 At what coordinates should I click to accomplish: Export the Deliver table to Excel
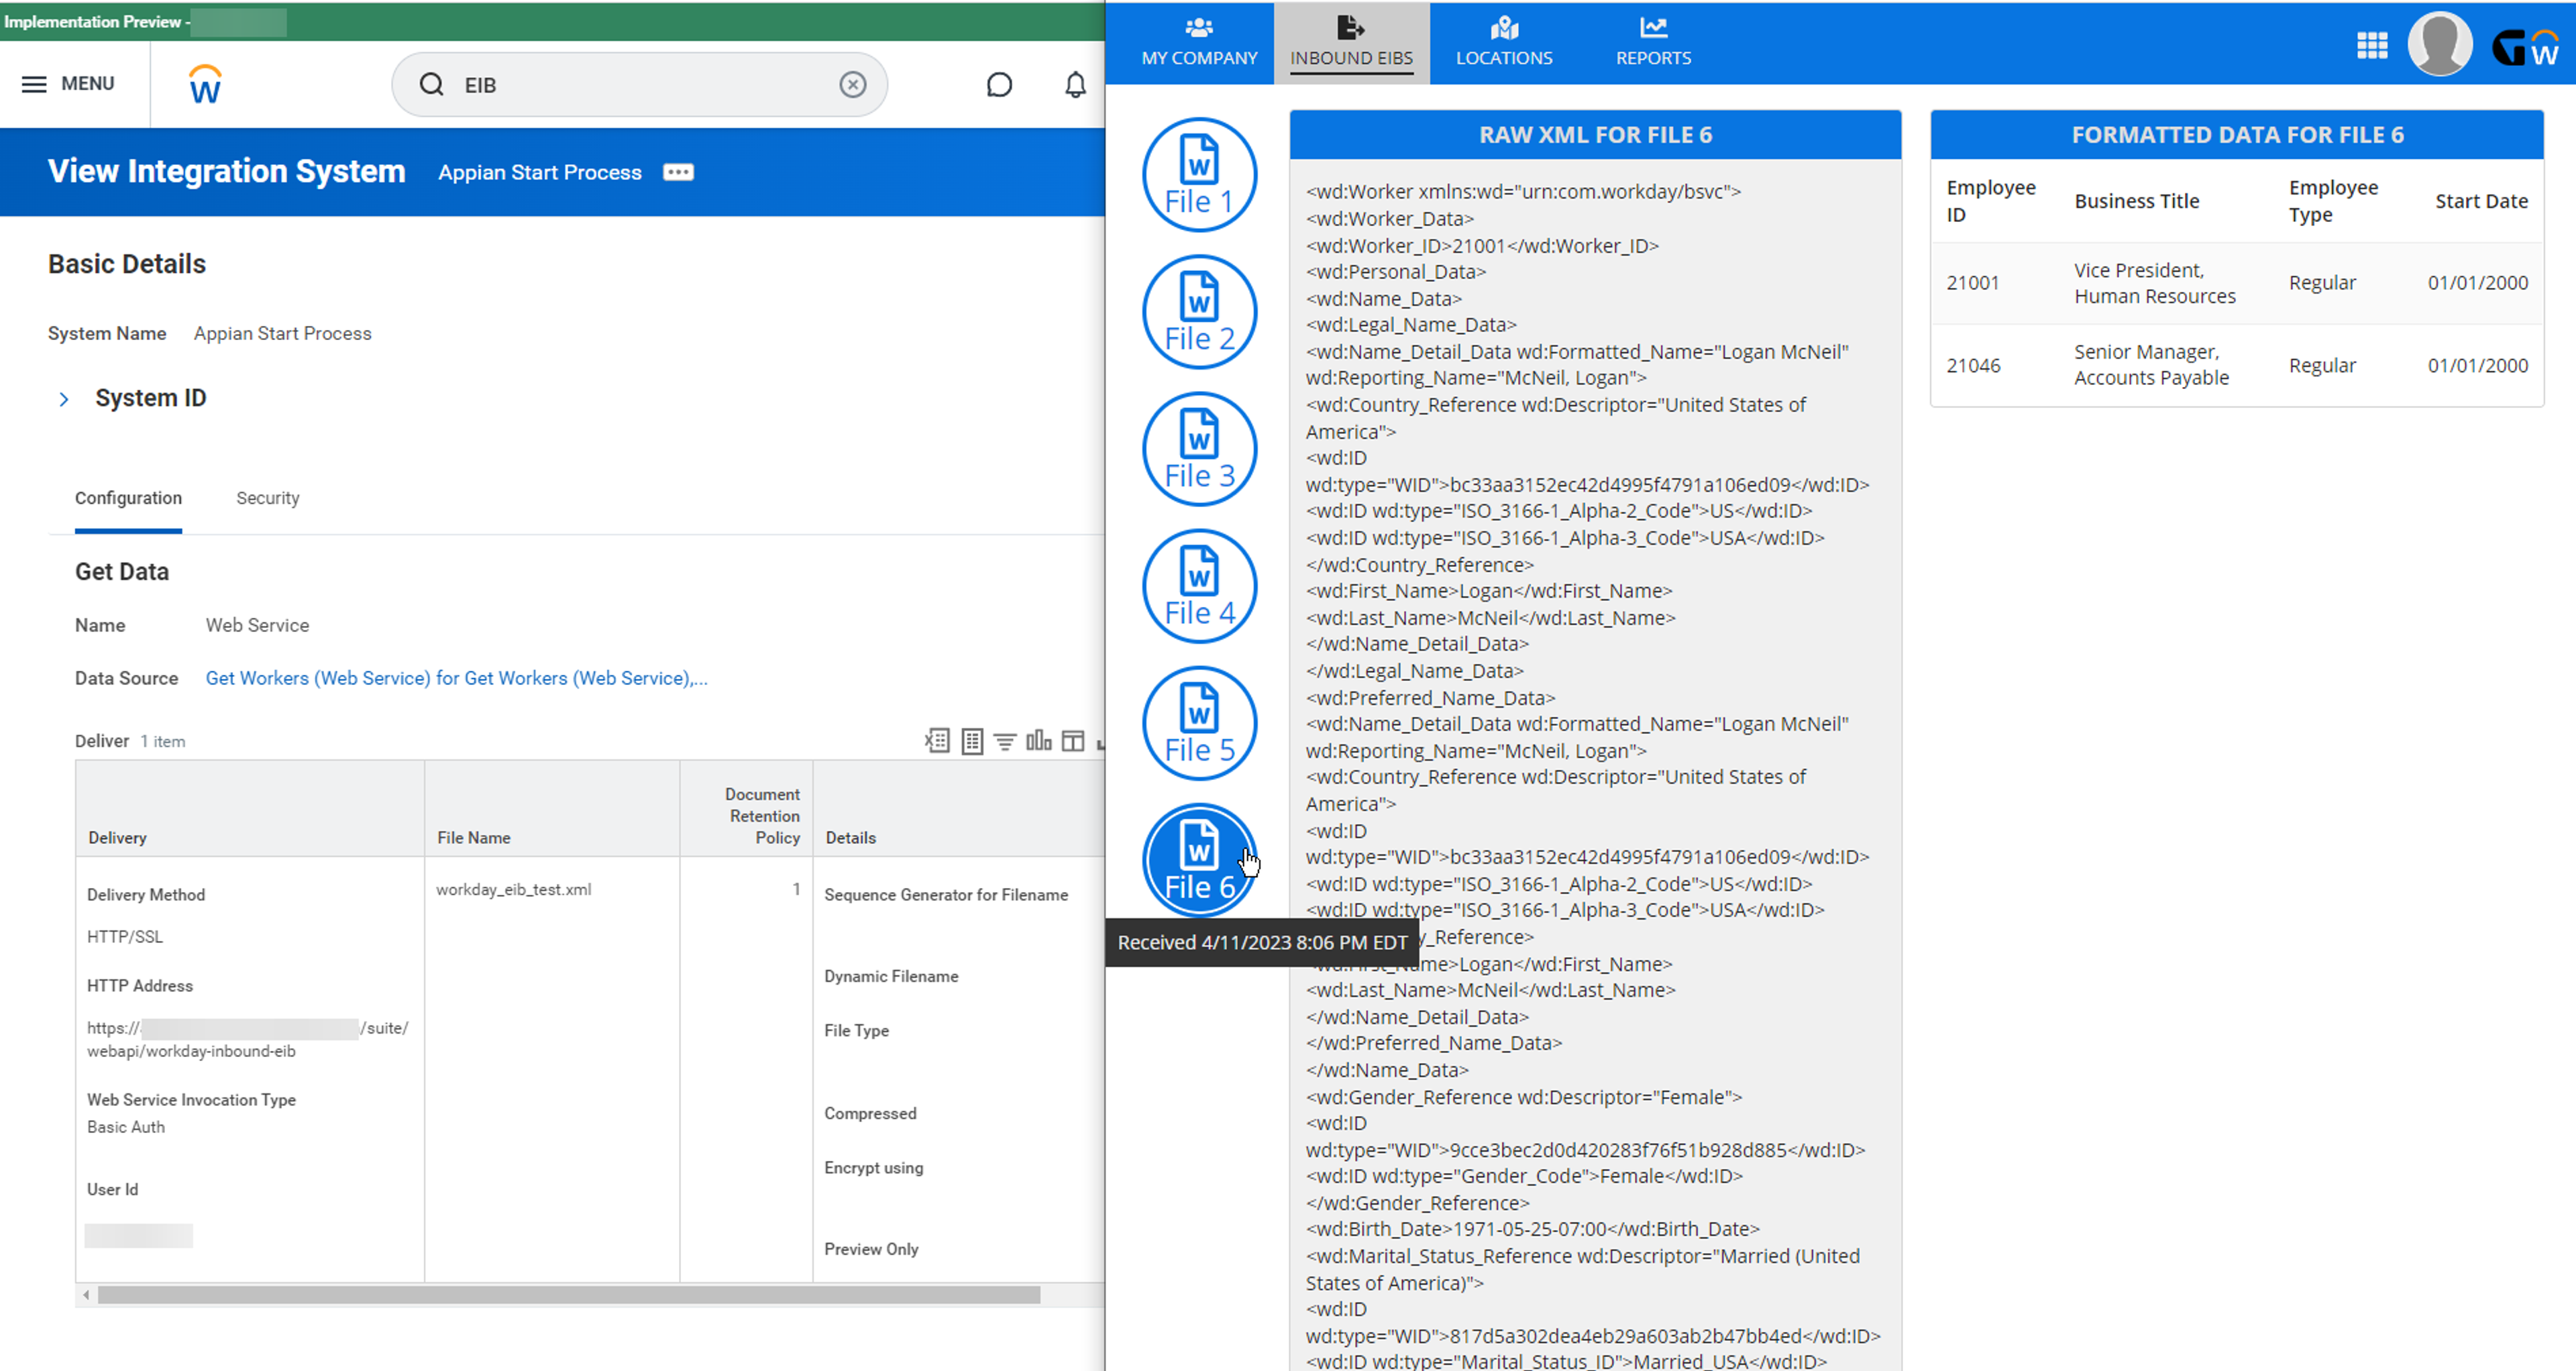tap(937, 741)
